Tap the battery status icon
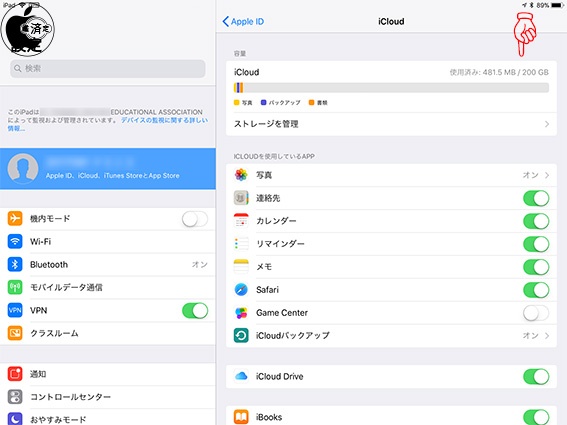 pos(557,5)
